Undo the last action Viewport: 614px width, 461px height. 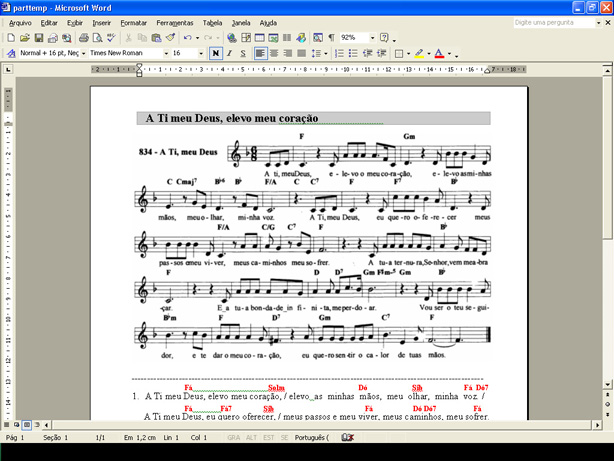pos(188,38)
